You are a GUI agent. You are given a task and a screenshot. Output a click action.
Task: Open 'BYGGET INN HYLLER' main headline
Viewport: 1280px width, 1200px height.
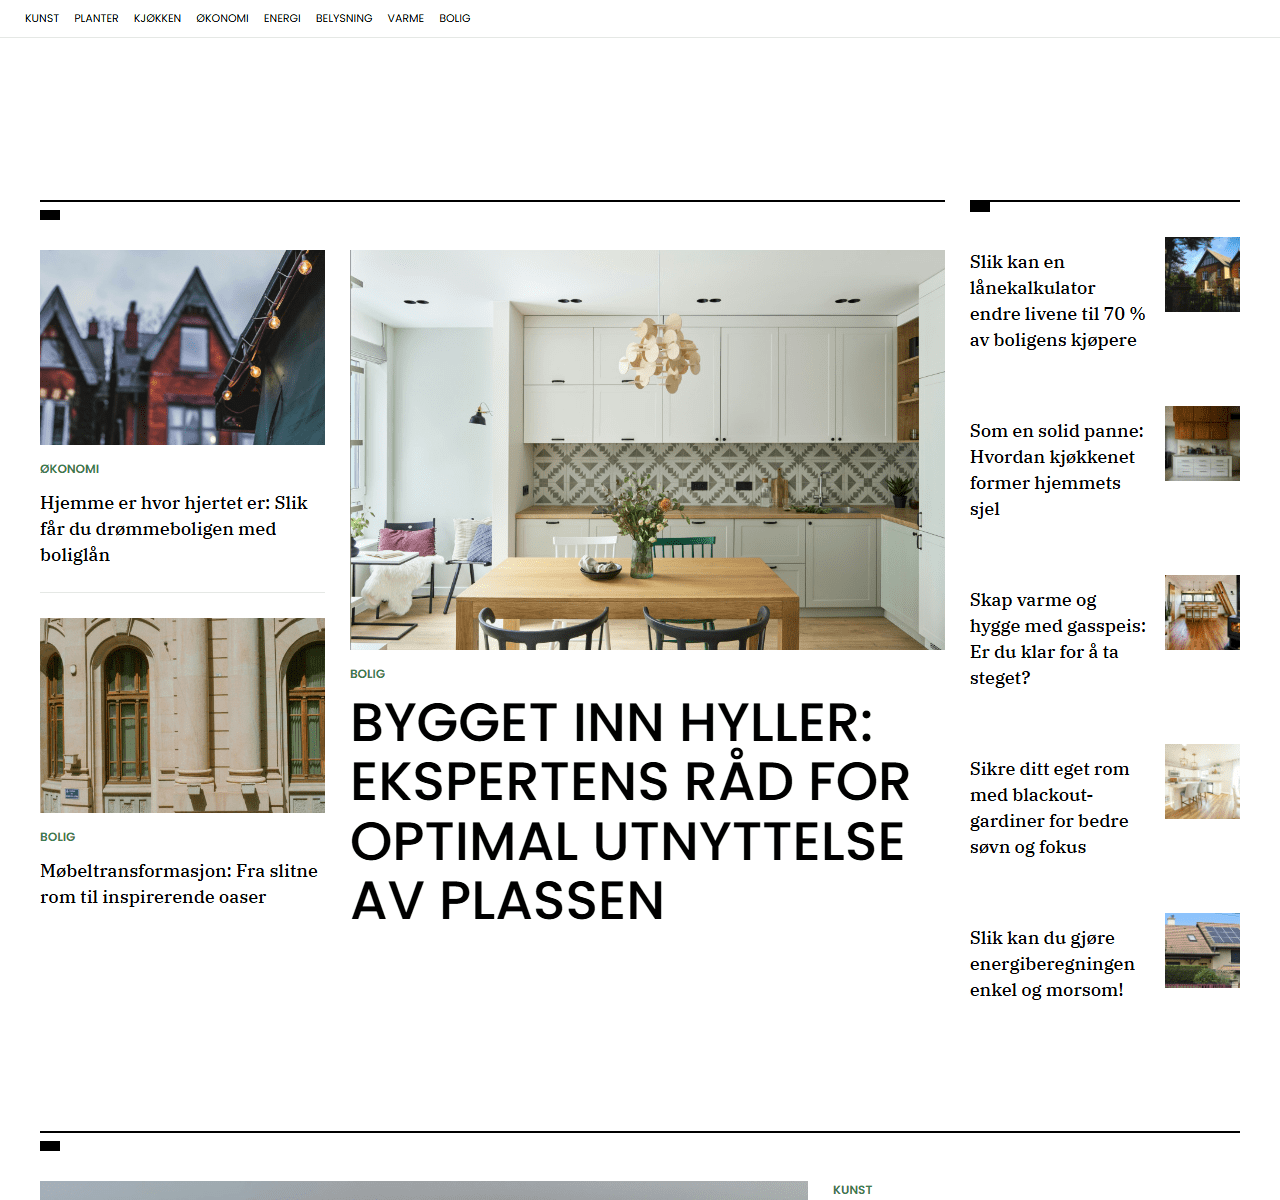coord(630,811)
